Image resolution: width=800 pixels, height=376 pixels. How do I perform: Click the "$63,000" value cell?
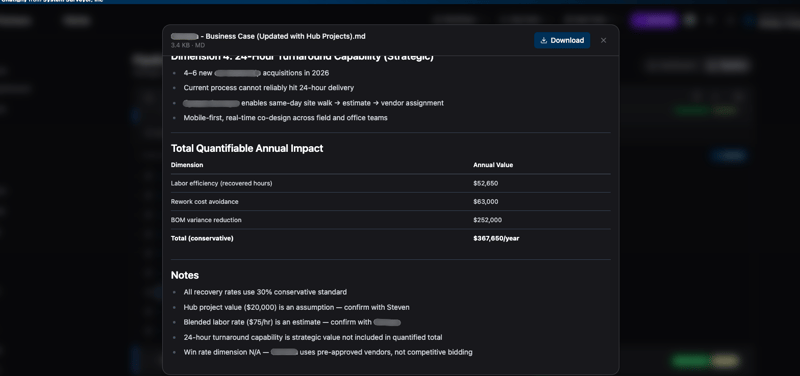[x=486, y=202]
